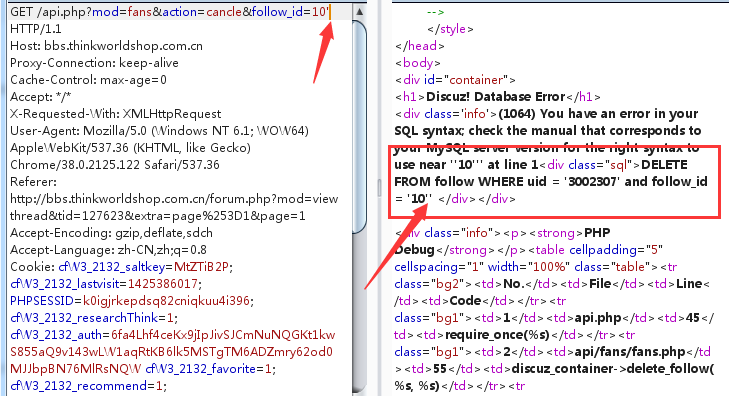Click the PHPSESSID cookie line
The image size is (729, 396).
132,301
